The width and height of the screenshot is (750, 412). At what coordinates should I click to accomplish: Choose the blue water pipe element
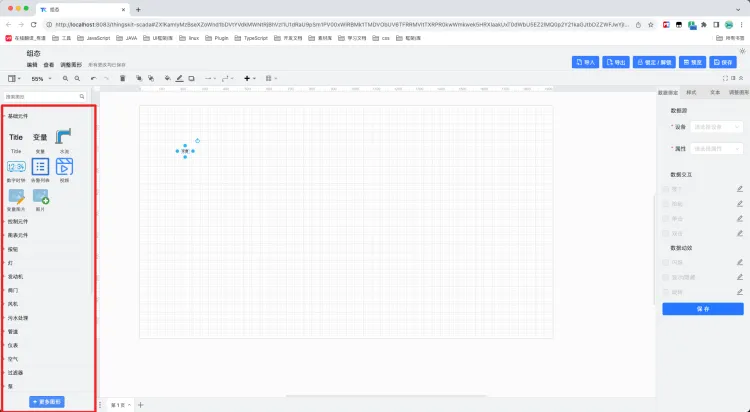pos(64,136)
